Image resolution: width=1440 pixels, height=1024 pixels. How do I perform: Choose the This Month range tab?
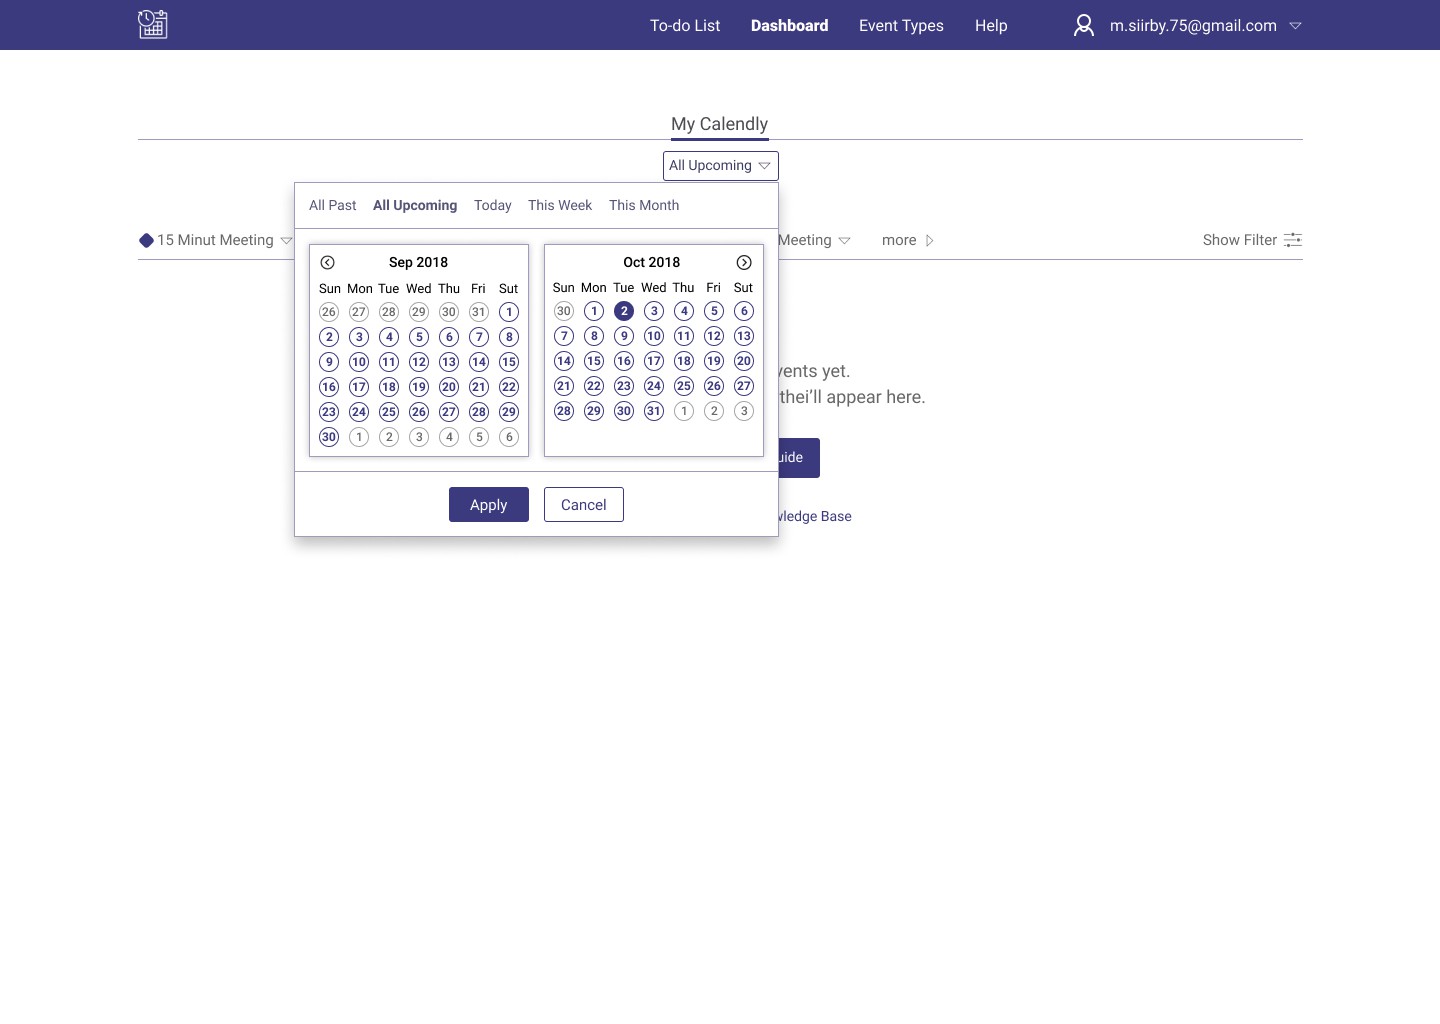pyautogui.click(x=644, y=205)
